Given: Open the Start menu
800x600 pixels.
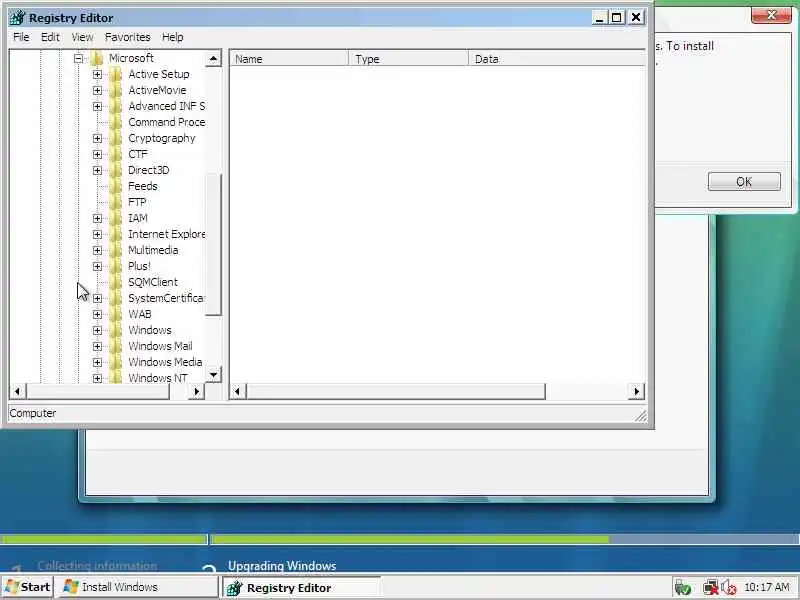Looking at the screenshot, I should 28,587.
